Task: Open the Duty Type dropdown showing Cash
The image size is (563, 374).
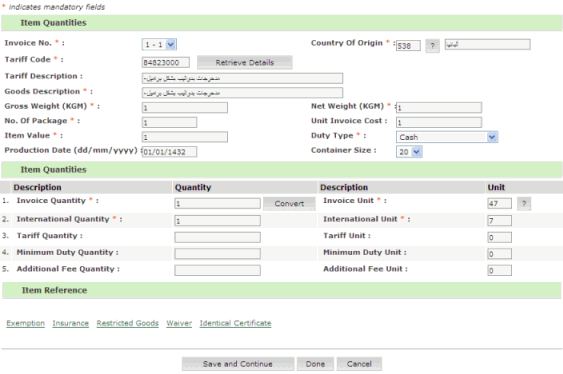Action: coord(447,137)
